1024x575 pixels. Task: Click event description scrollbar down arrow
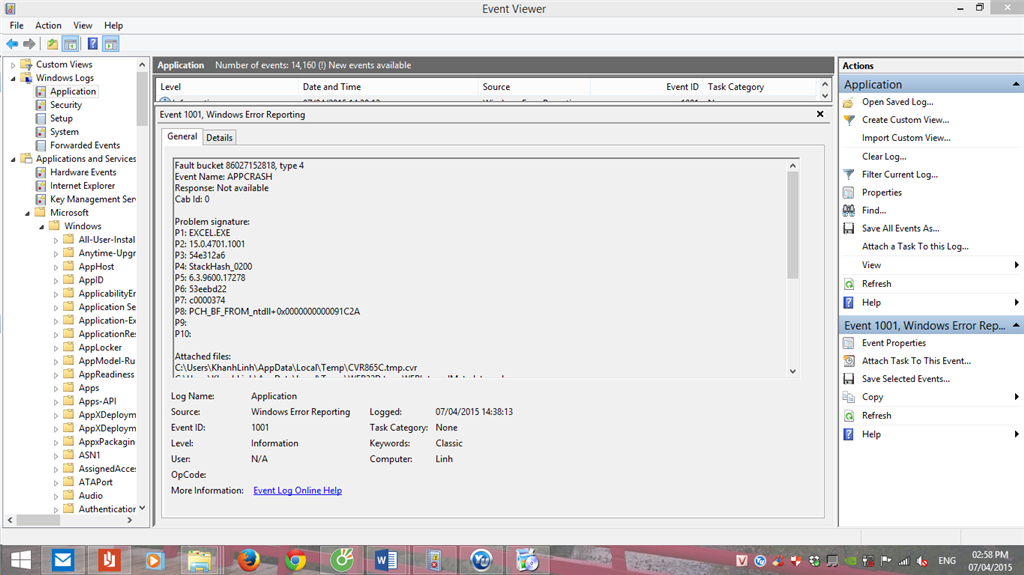793,371
